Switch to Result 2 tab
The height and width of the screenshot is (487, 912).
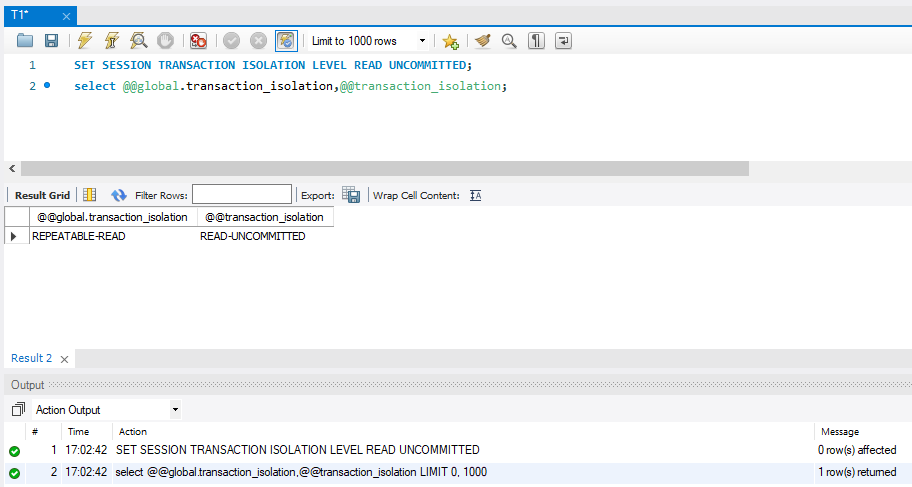click(x=31, y=358)
